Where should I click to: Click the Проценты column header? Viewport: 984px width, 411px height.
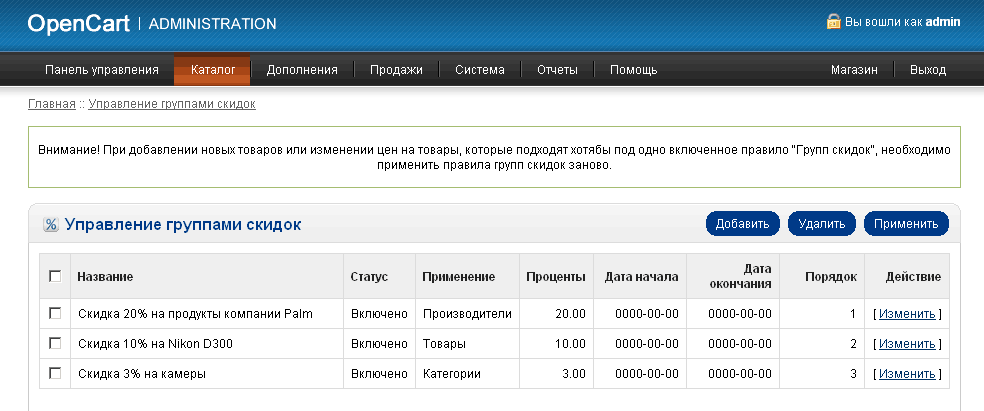(x=555, y=277)
